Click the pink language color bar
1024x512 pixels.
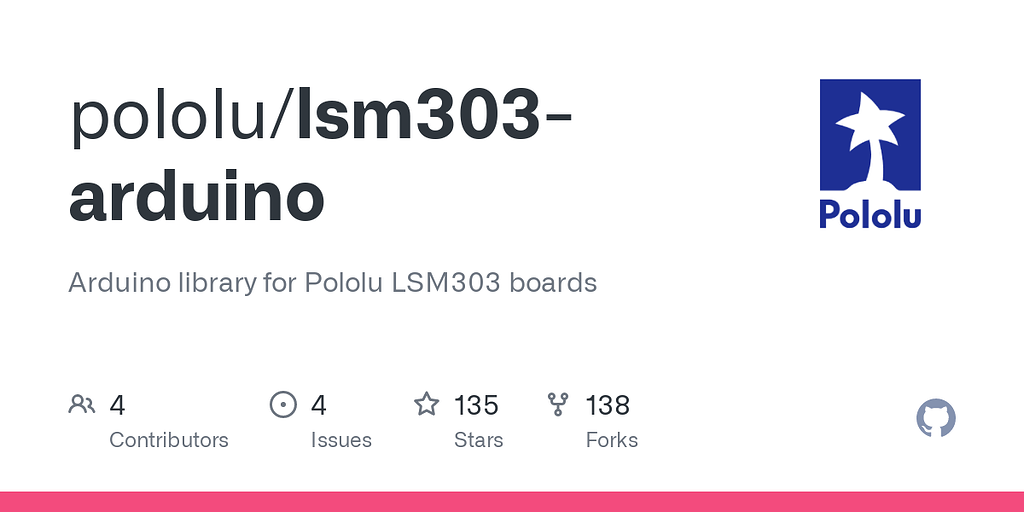pos(512,502)
